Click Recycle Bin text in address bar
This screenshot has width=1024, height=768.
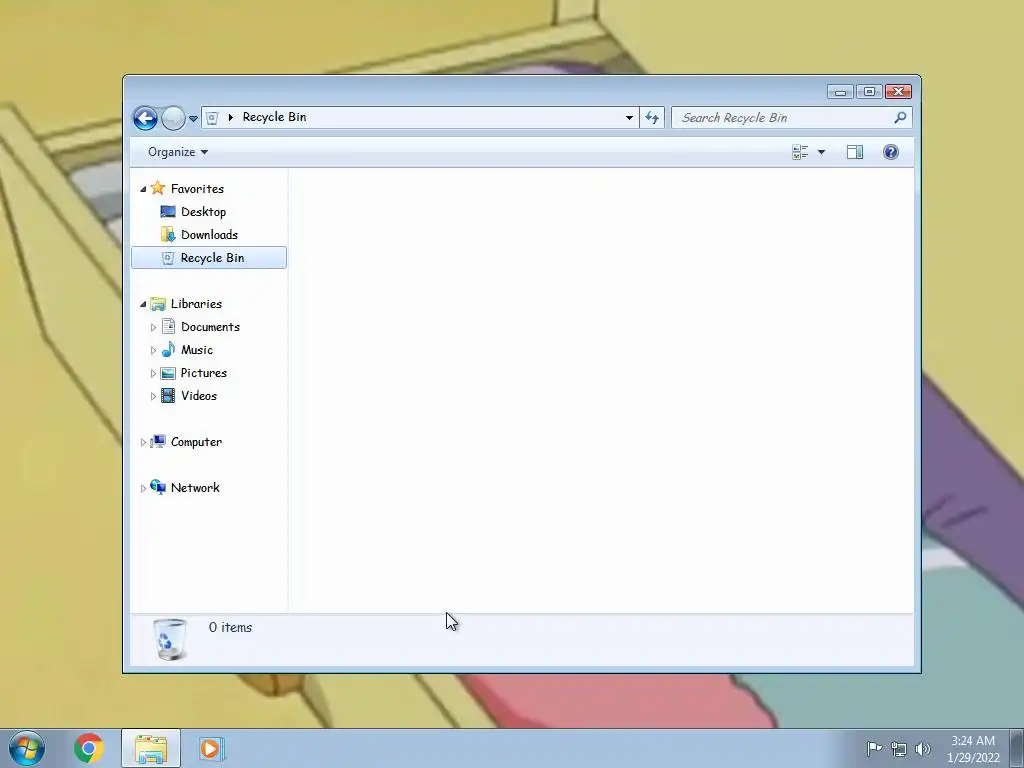274,117
